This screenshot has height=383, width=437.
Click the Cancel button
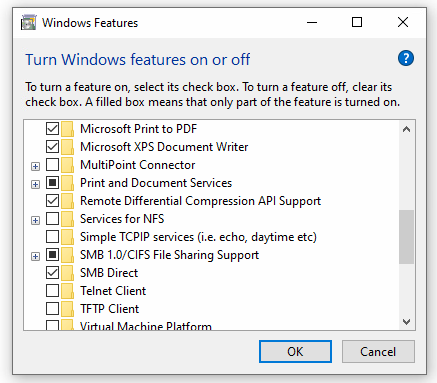coord(378,351)
